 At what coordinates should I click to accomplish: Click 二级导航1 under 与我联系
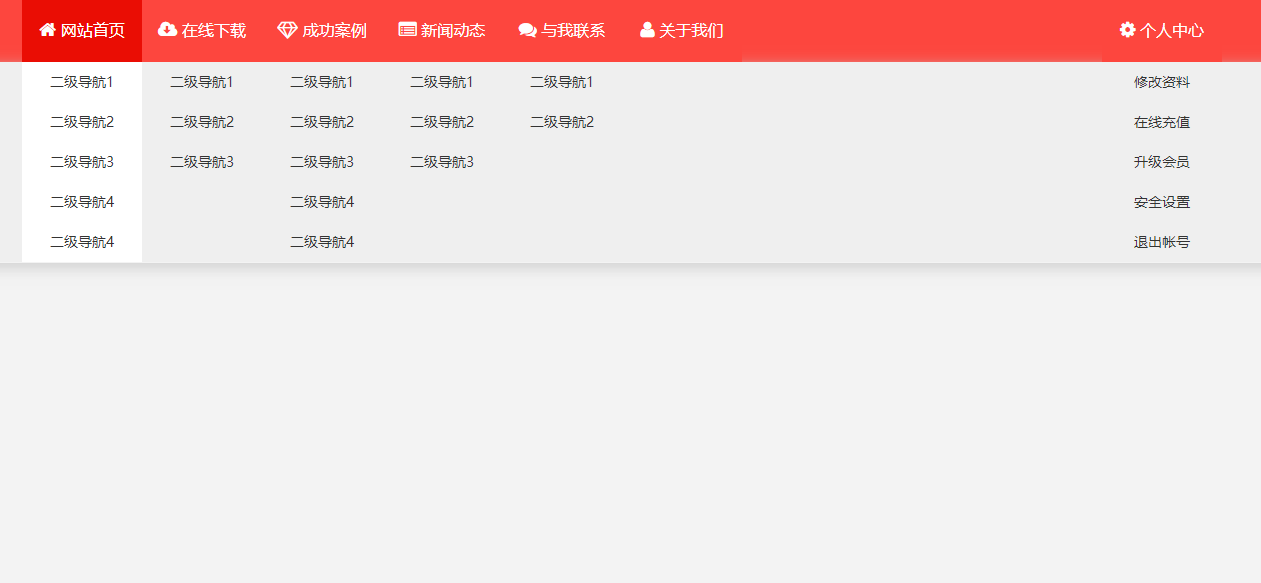[x=562, y=82]
